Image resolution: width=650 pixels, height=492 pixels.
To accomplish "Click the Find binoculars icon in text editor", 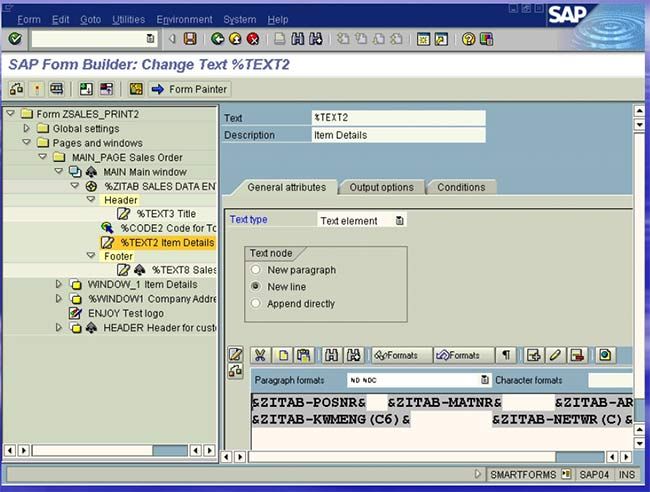I will 332,355.
